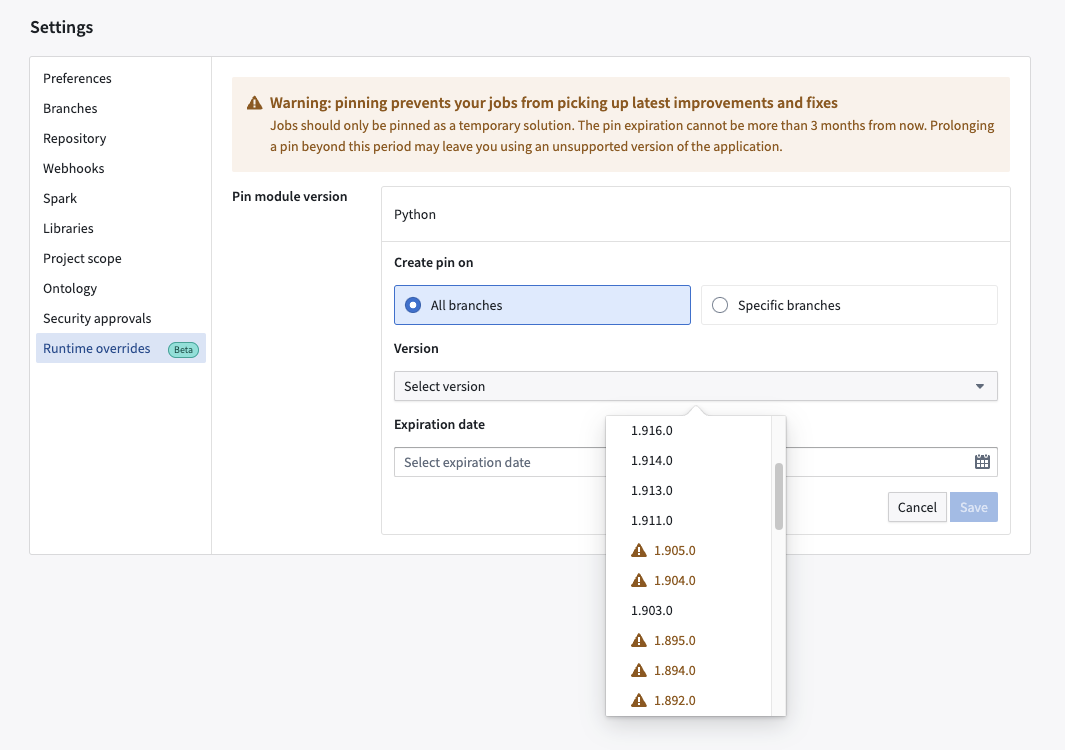Select the Specific branches radio option

(849, 305)
